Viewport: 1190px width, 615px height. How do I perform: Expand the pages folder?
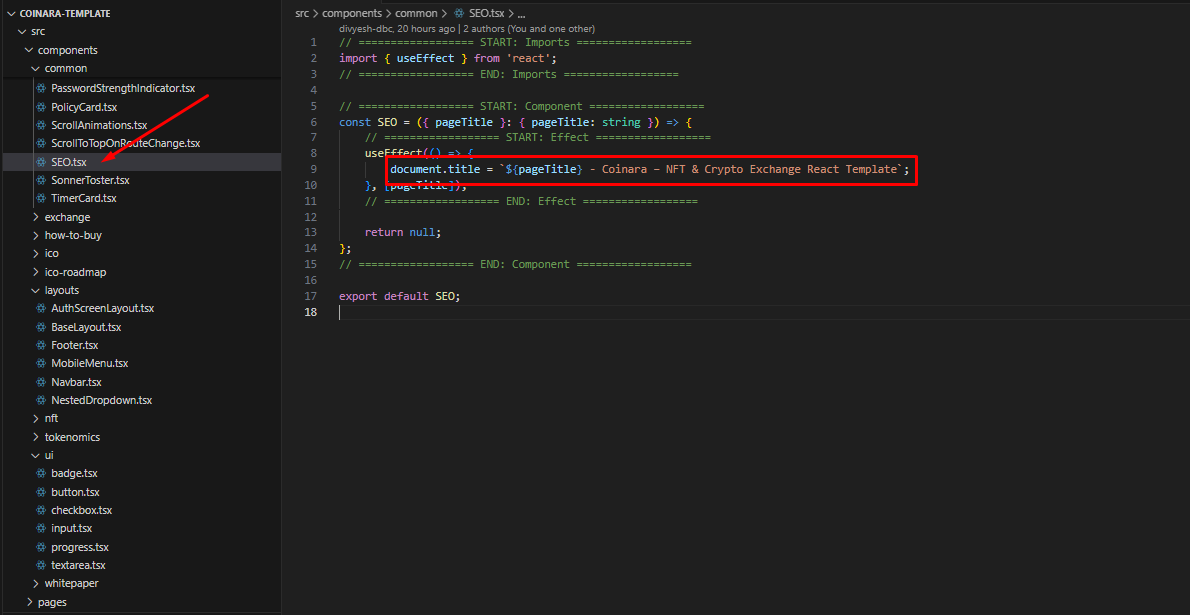tap(29, 602)
